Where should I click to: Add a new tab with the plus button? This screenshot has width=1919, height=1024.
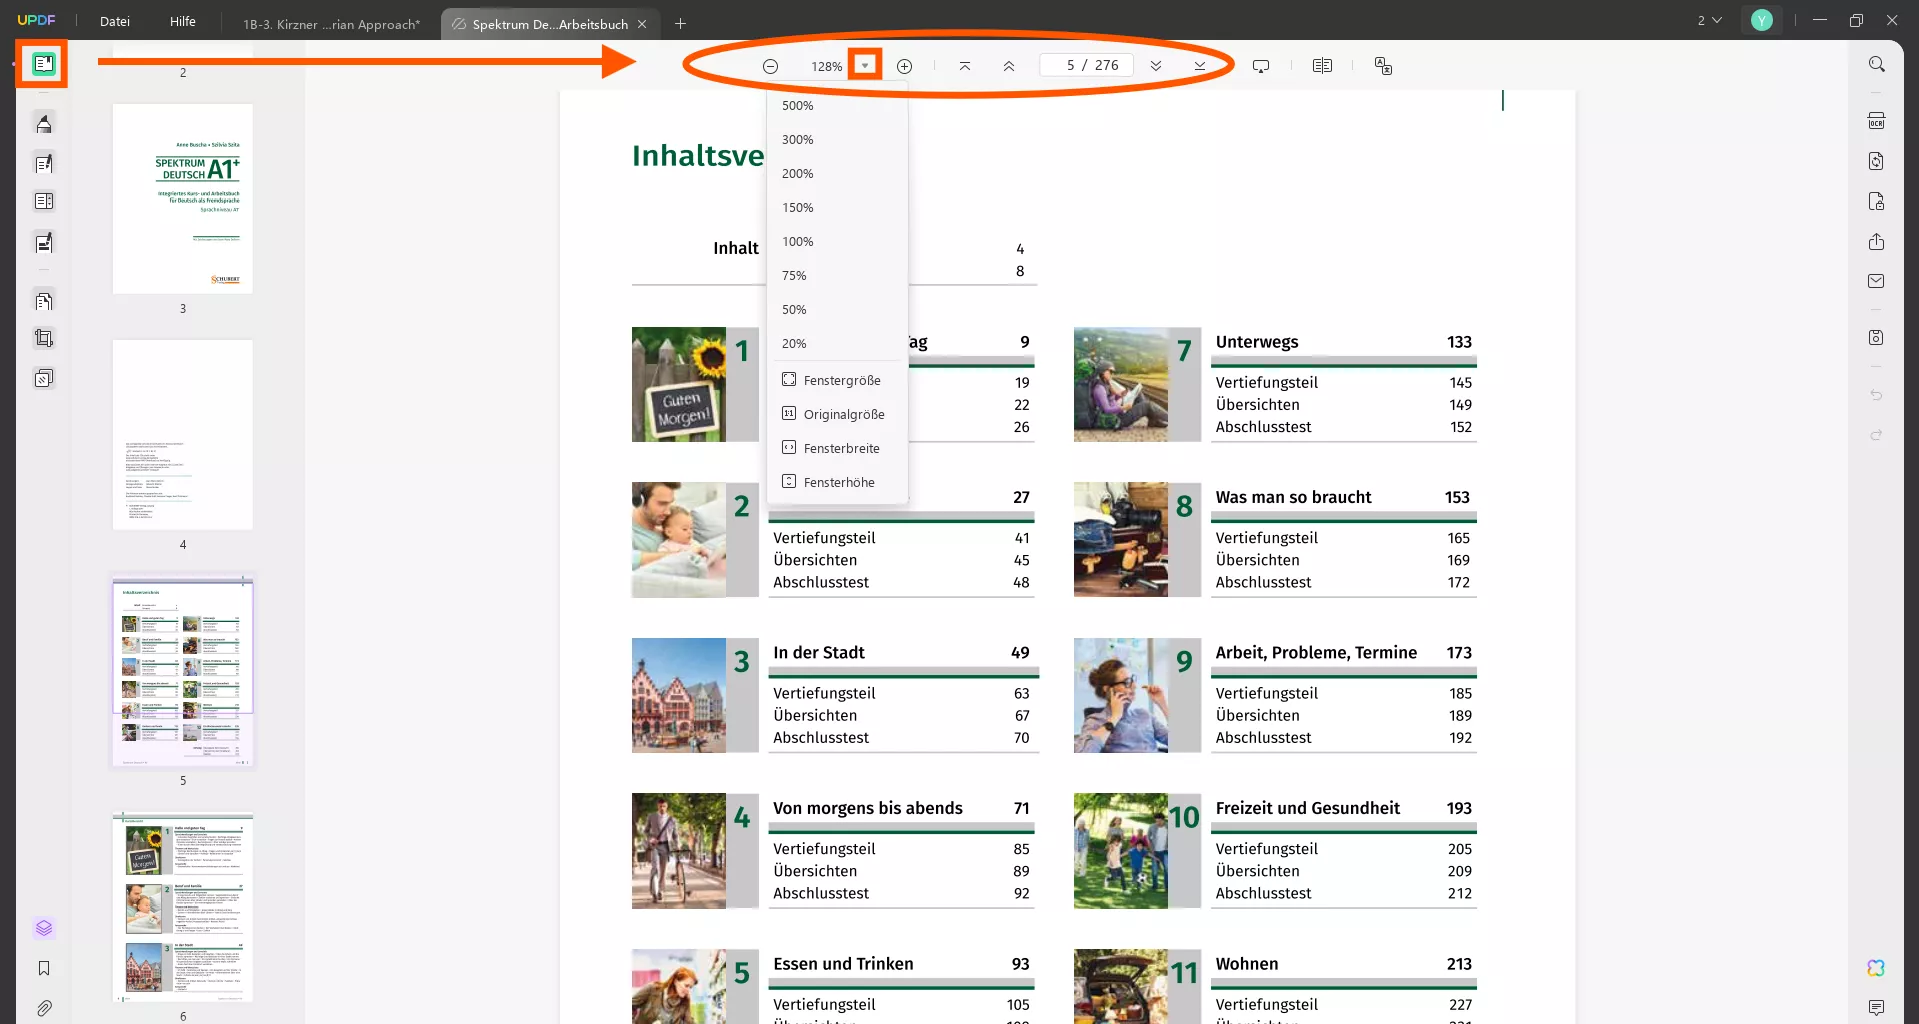(x=680, y=24)
